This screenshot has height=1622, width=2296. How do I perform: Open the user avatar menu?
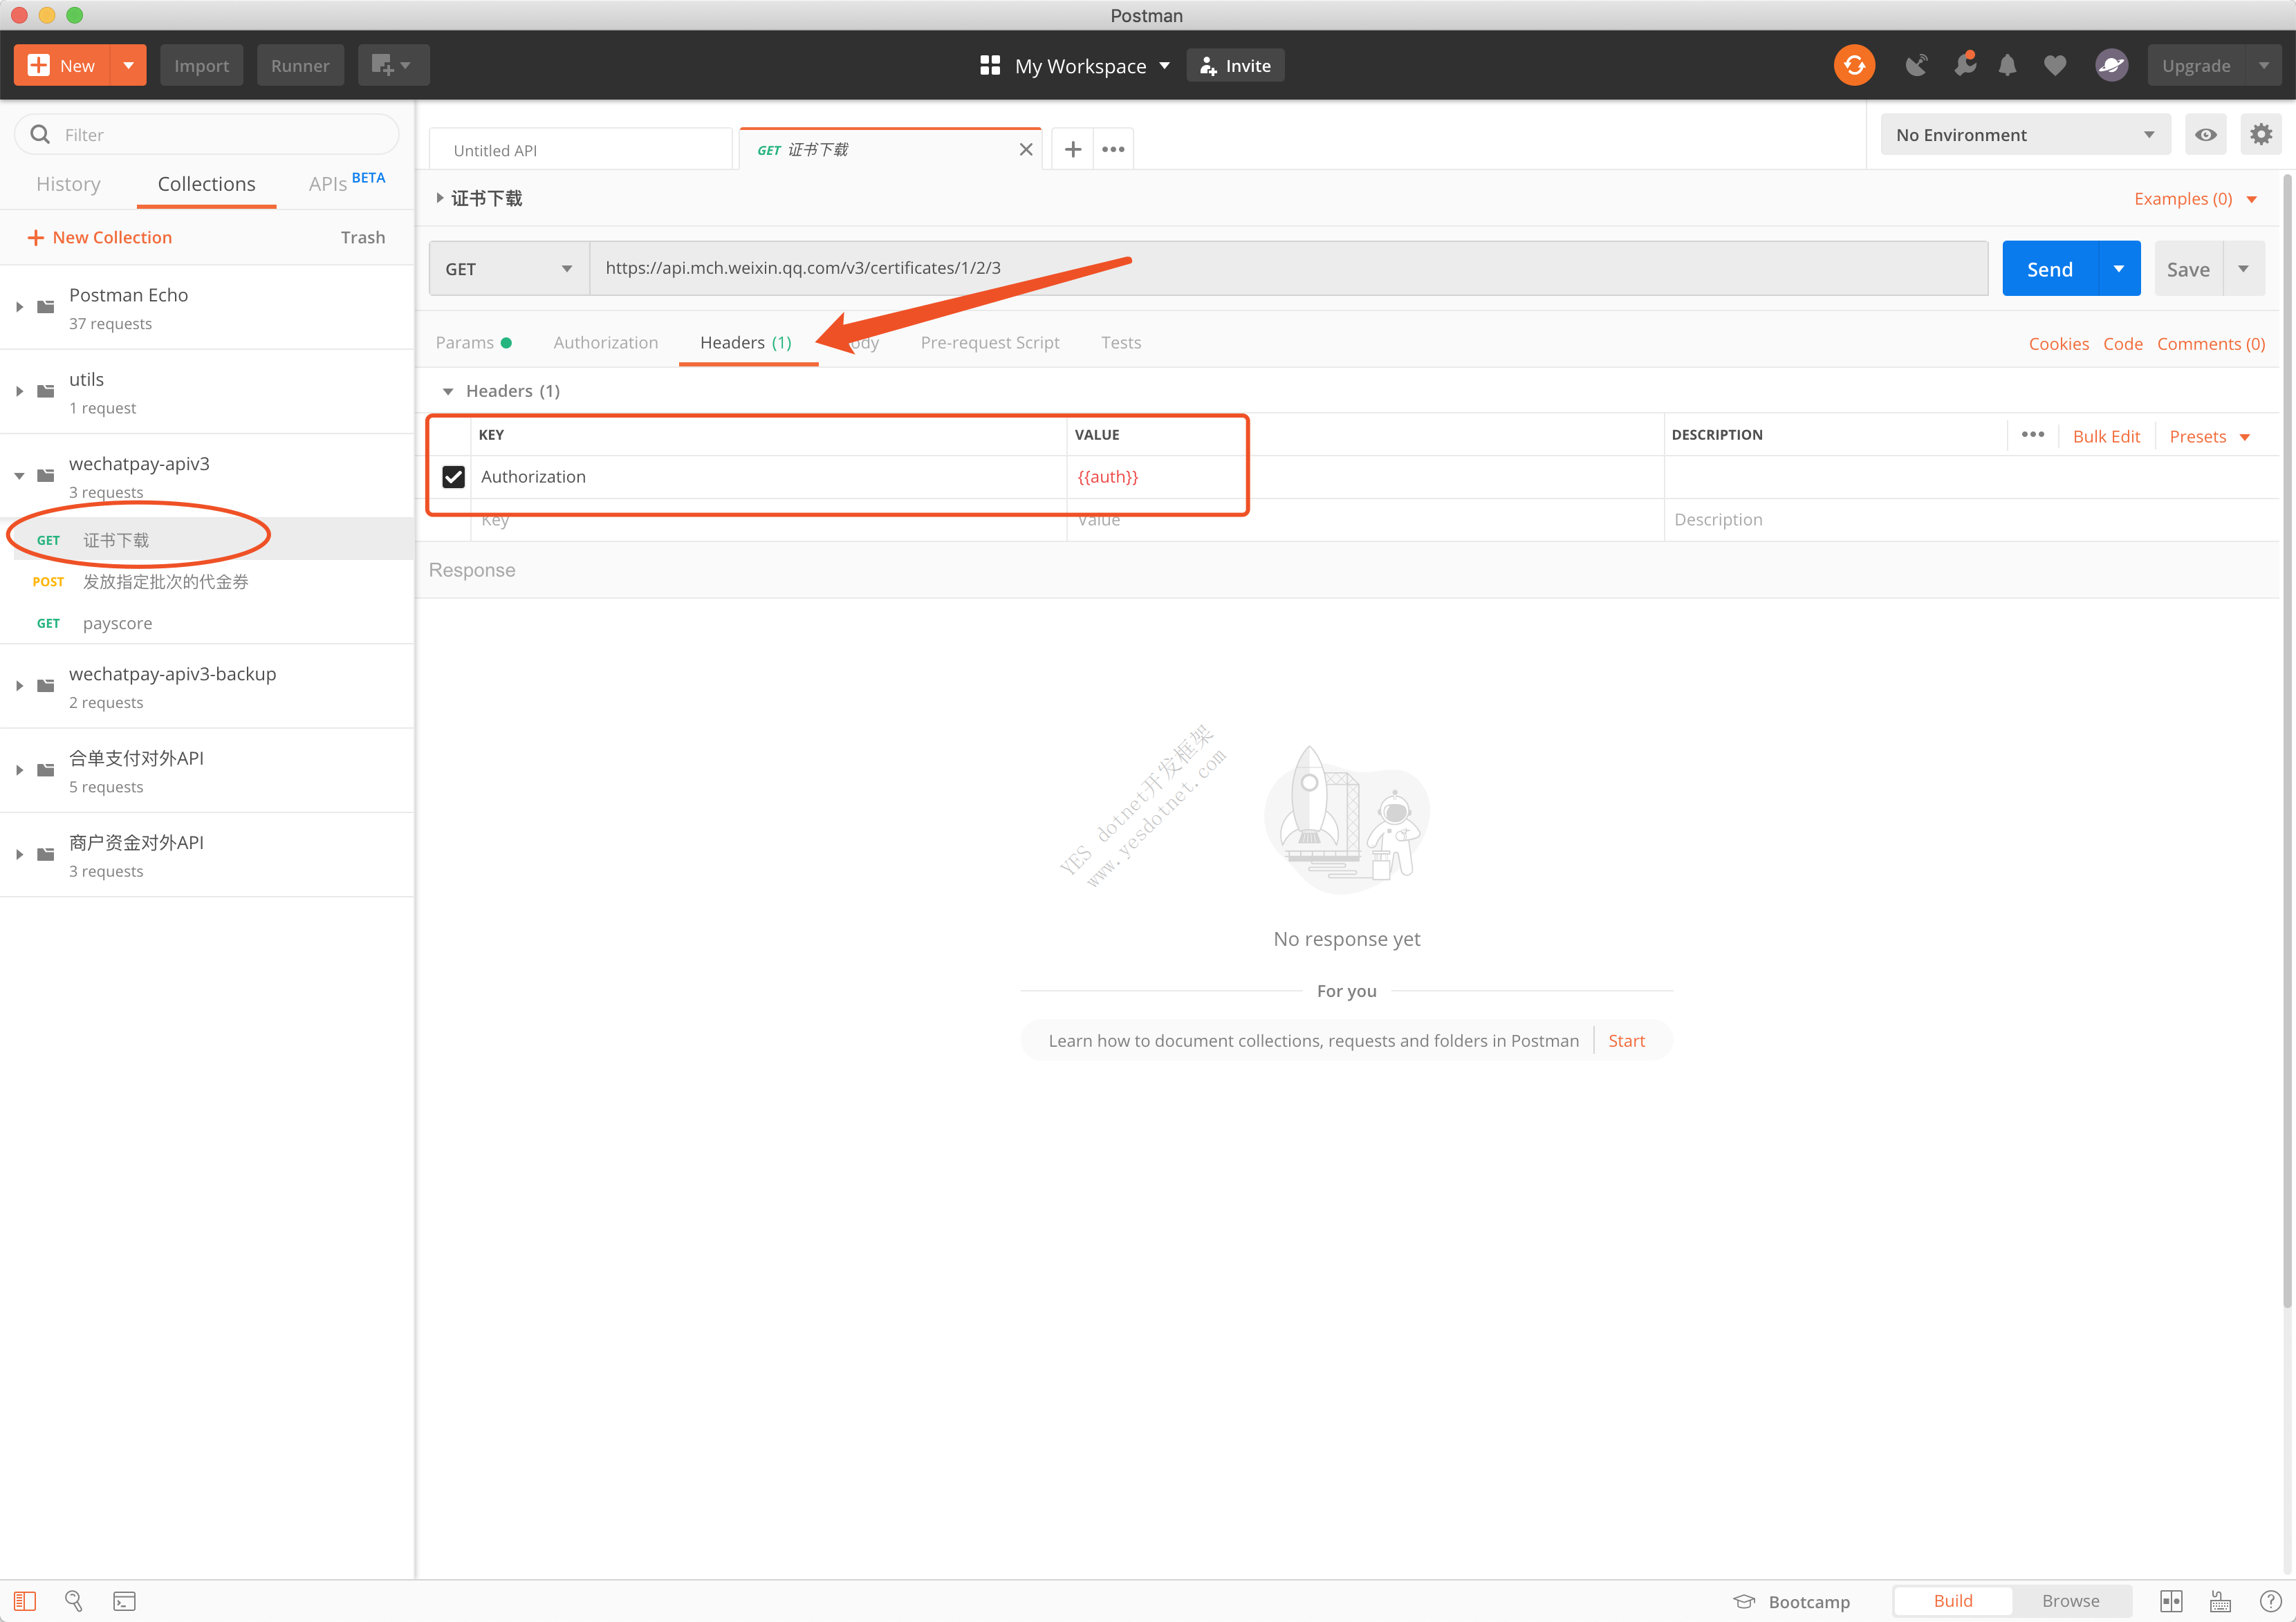pyautogui.click(x=2110, y=66)
